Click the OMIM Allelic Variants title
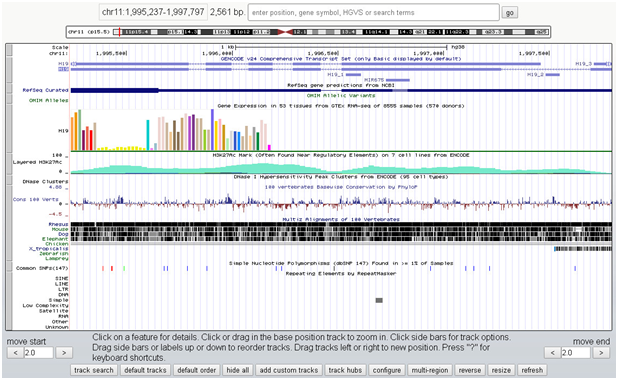This screenshot has height=380, width=618. (x=341, y=95)
